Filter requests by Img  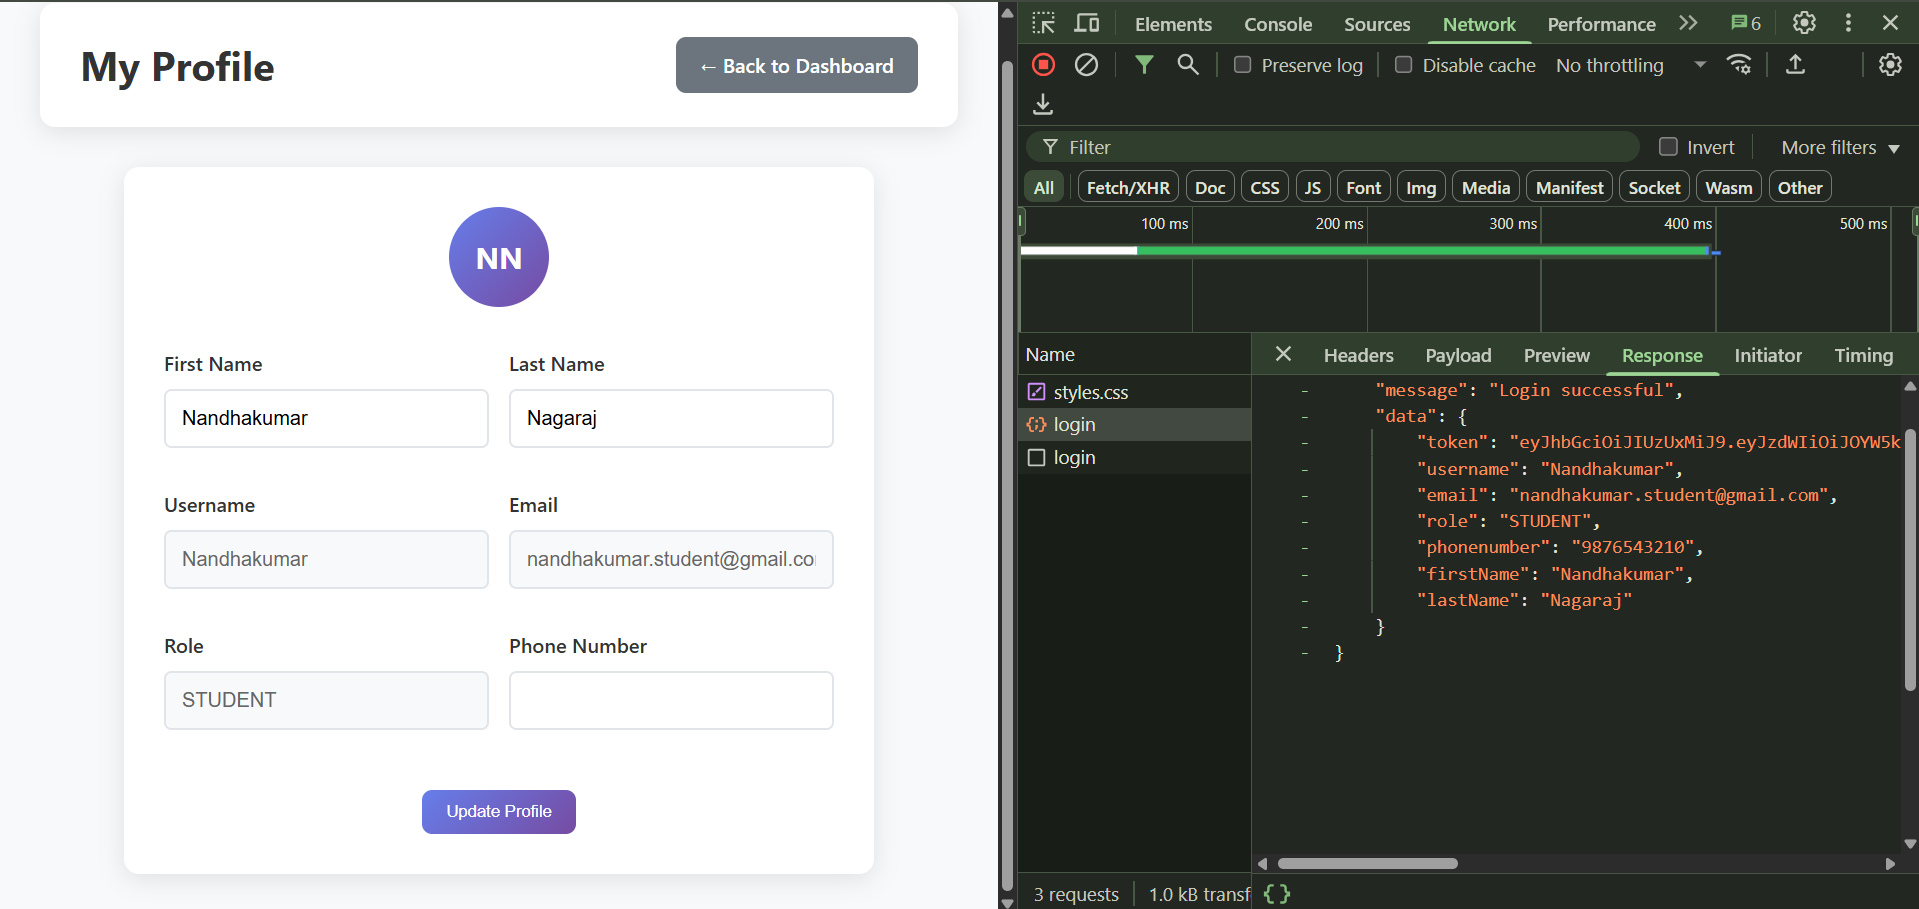1421,187
